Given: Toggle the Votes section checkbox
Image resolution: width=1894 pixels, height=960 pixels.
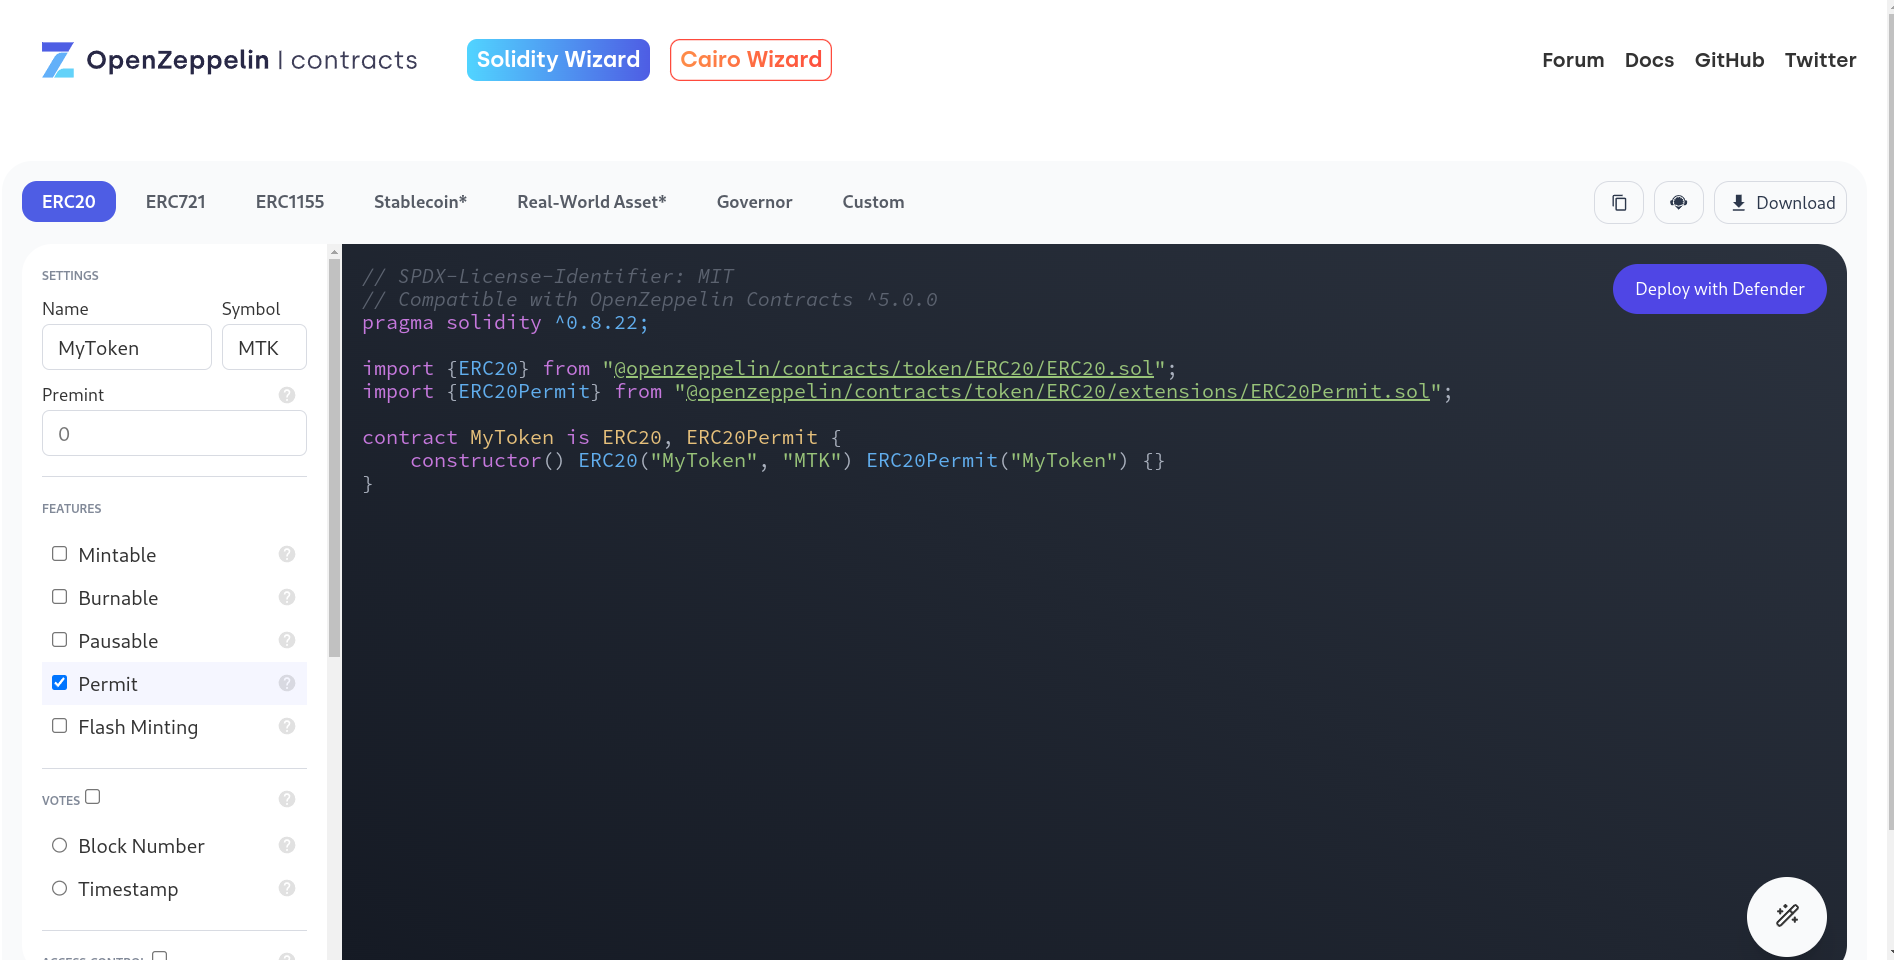Looking at the screenshot, I should pos(93,797).
